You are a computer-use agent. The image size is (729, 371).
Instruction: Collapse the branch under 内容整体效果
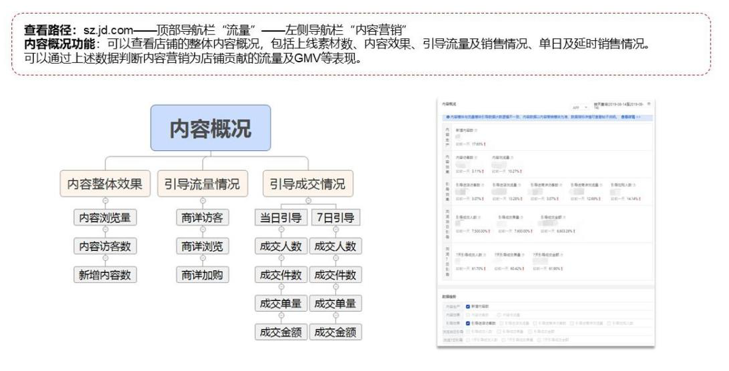pos(105,201)
